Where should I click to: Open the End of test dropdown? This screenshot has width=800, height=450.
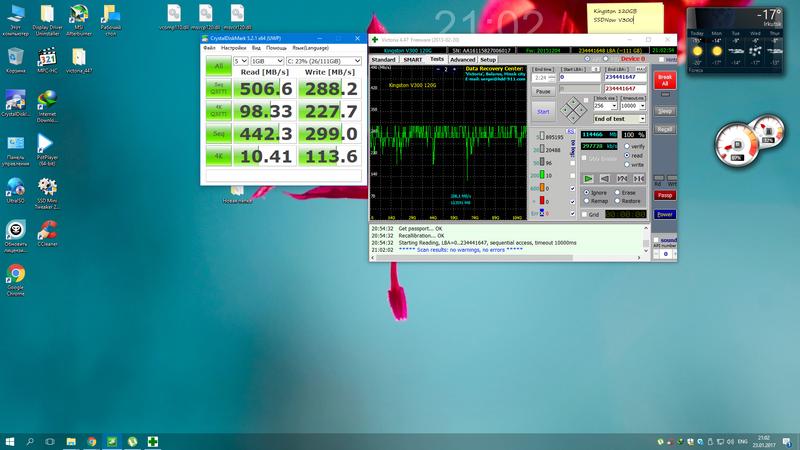click(x=619, y=118)
